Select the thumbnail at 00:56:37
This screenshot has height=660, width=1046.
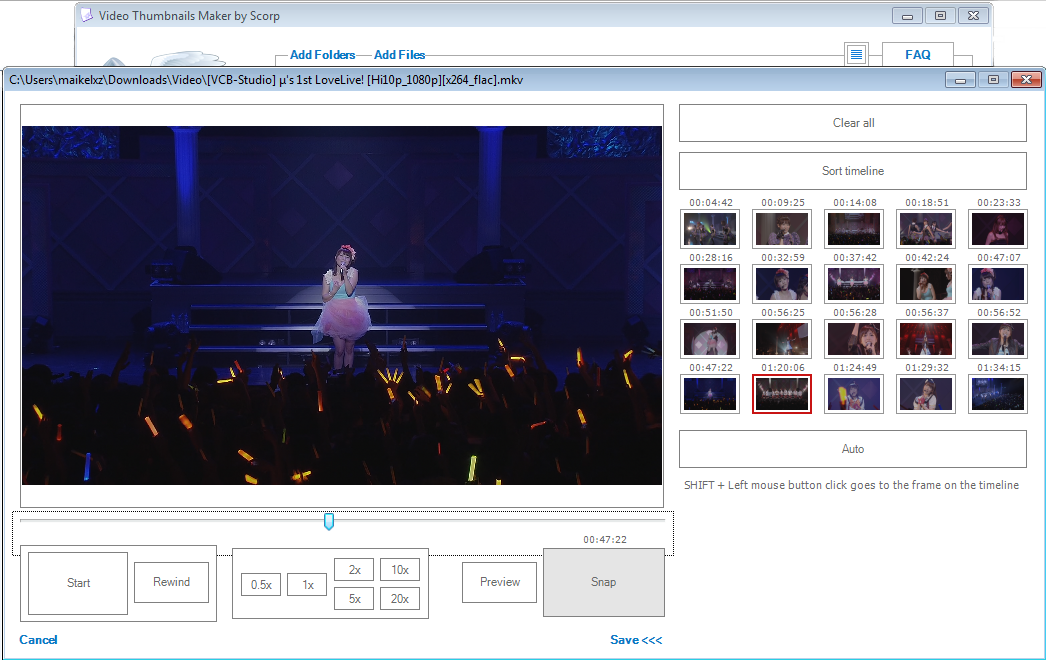[x=927, y=339]
